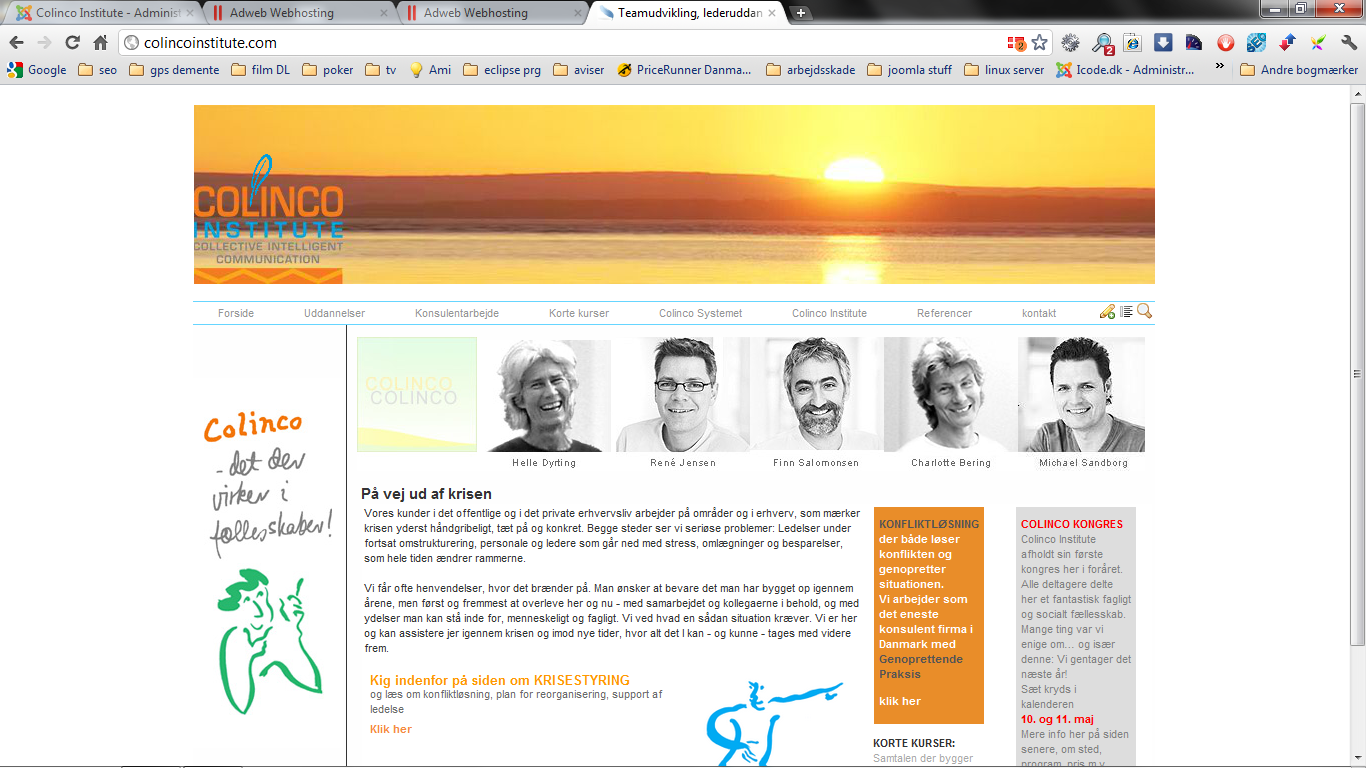Open the PriceRunner Danmark bookmark
The width and height of the screenshot is (1366, 768).
[684, 70]
